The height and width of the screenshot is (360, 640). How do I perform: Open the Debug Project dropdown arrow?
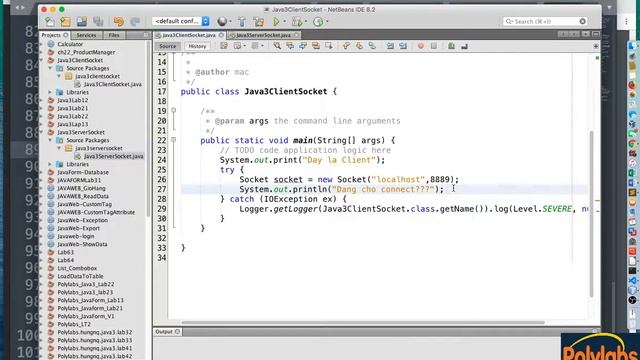point(306,22)
